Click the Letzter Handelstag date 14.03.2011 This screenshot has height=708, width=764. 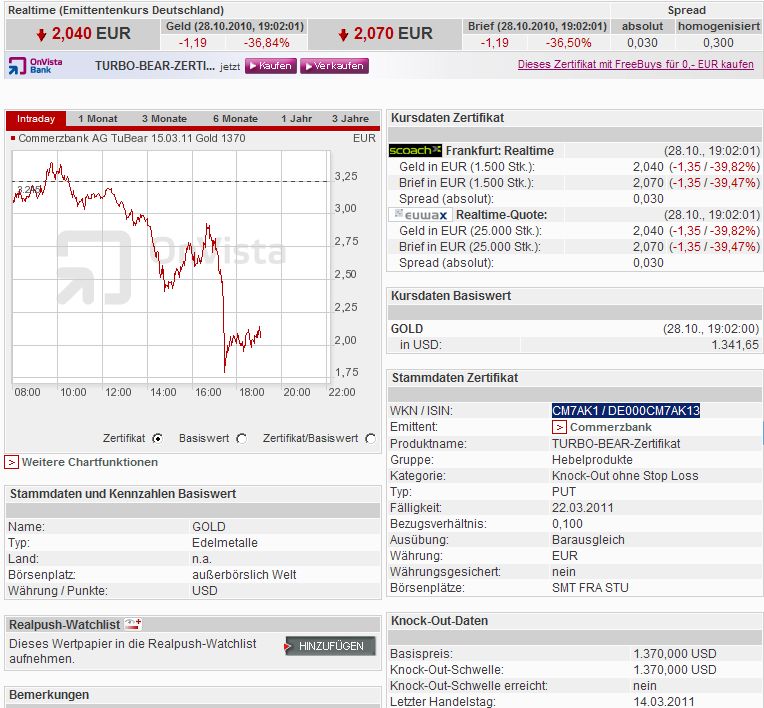pos(664,702)
